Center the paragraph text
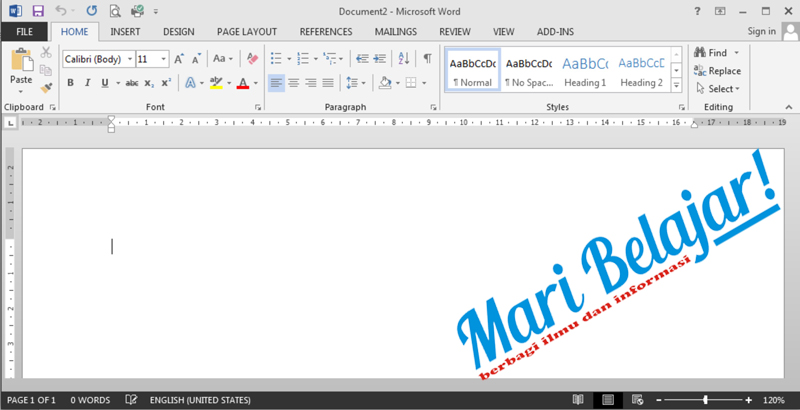 pos(293,83)
